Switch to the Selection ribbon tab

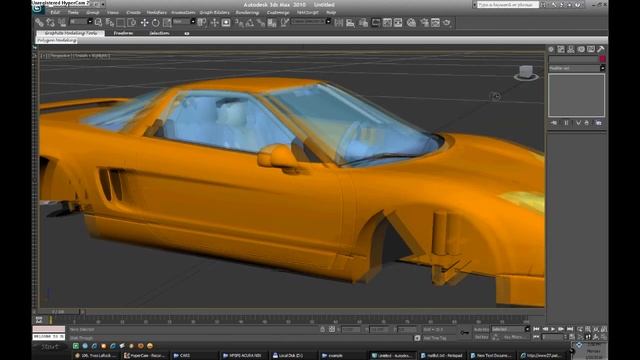(159, 33)
